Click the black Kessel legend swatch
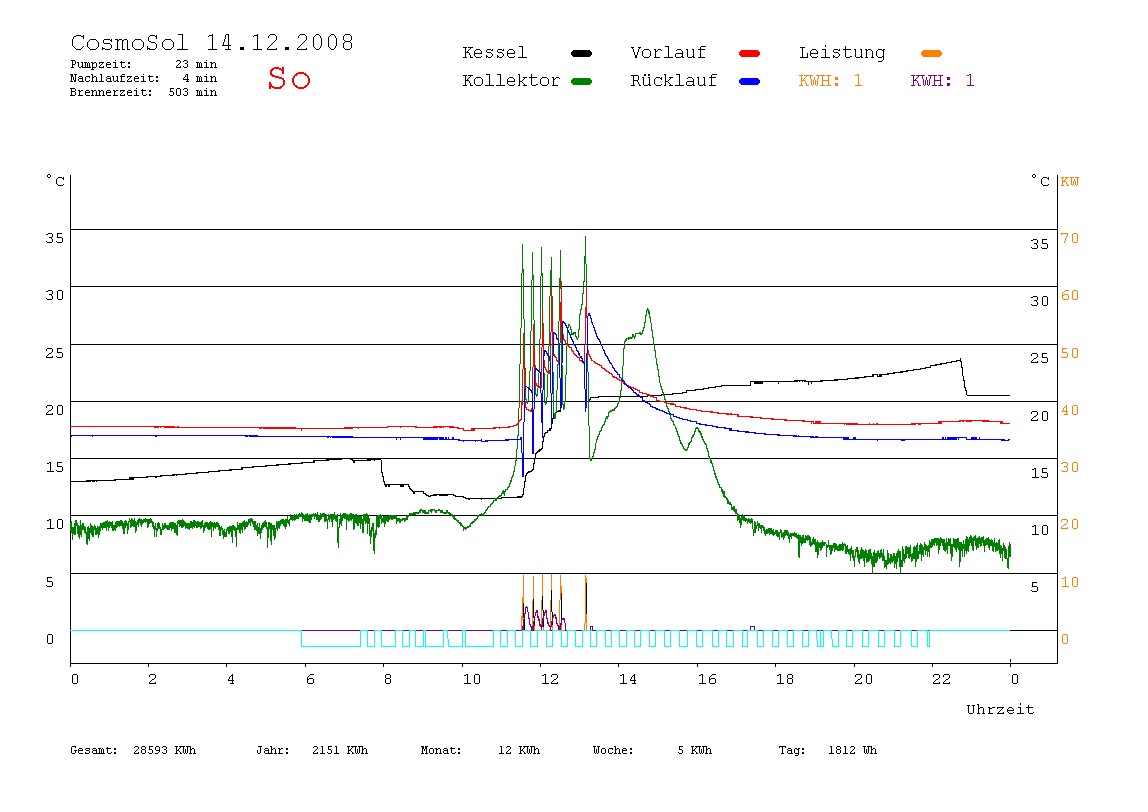Viewport: 1148px width, 812px height. (581, 53)
